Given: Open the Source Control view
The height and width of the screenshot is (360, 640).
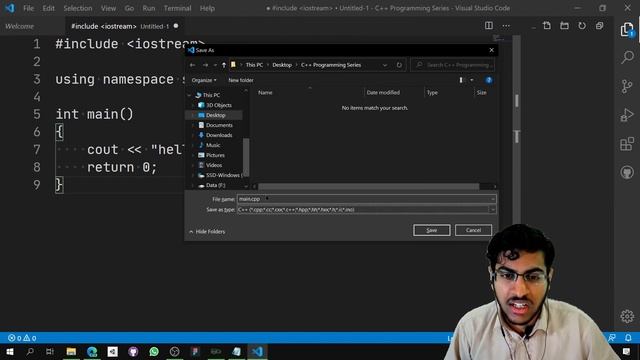Looking at the screenshot, I should tap(627, 86).
